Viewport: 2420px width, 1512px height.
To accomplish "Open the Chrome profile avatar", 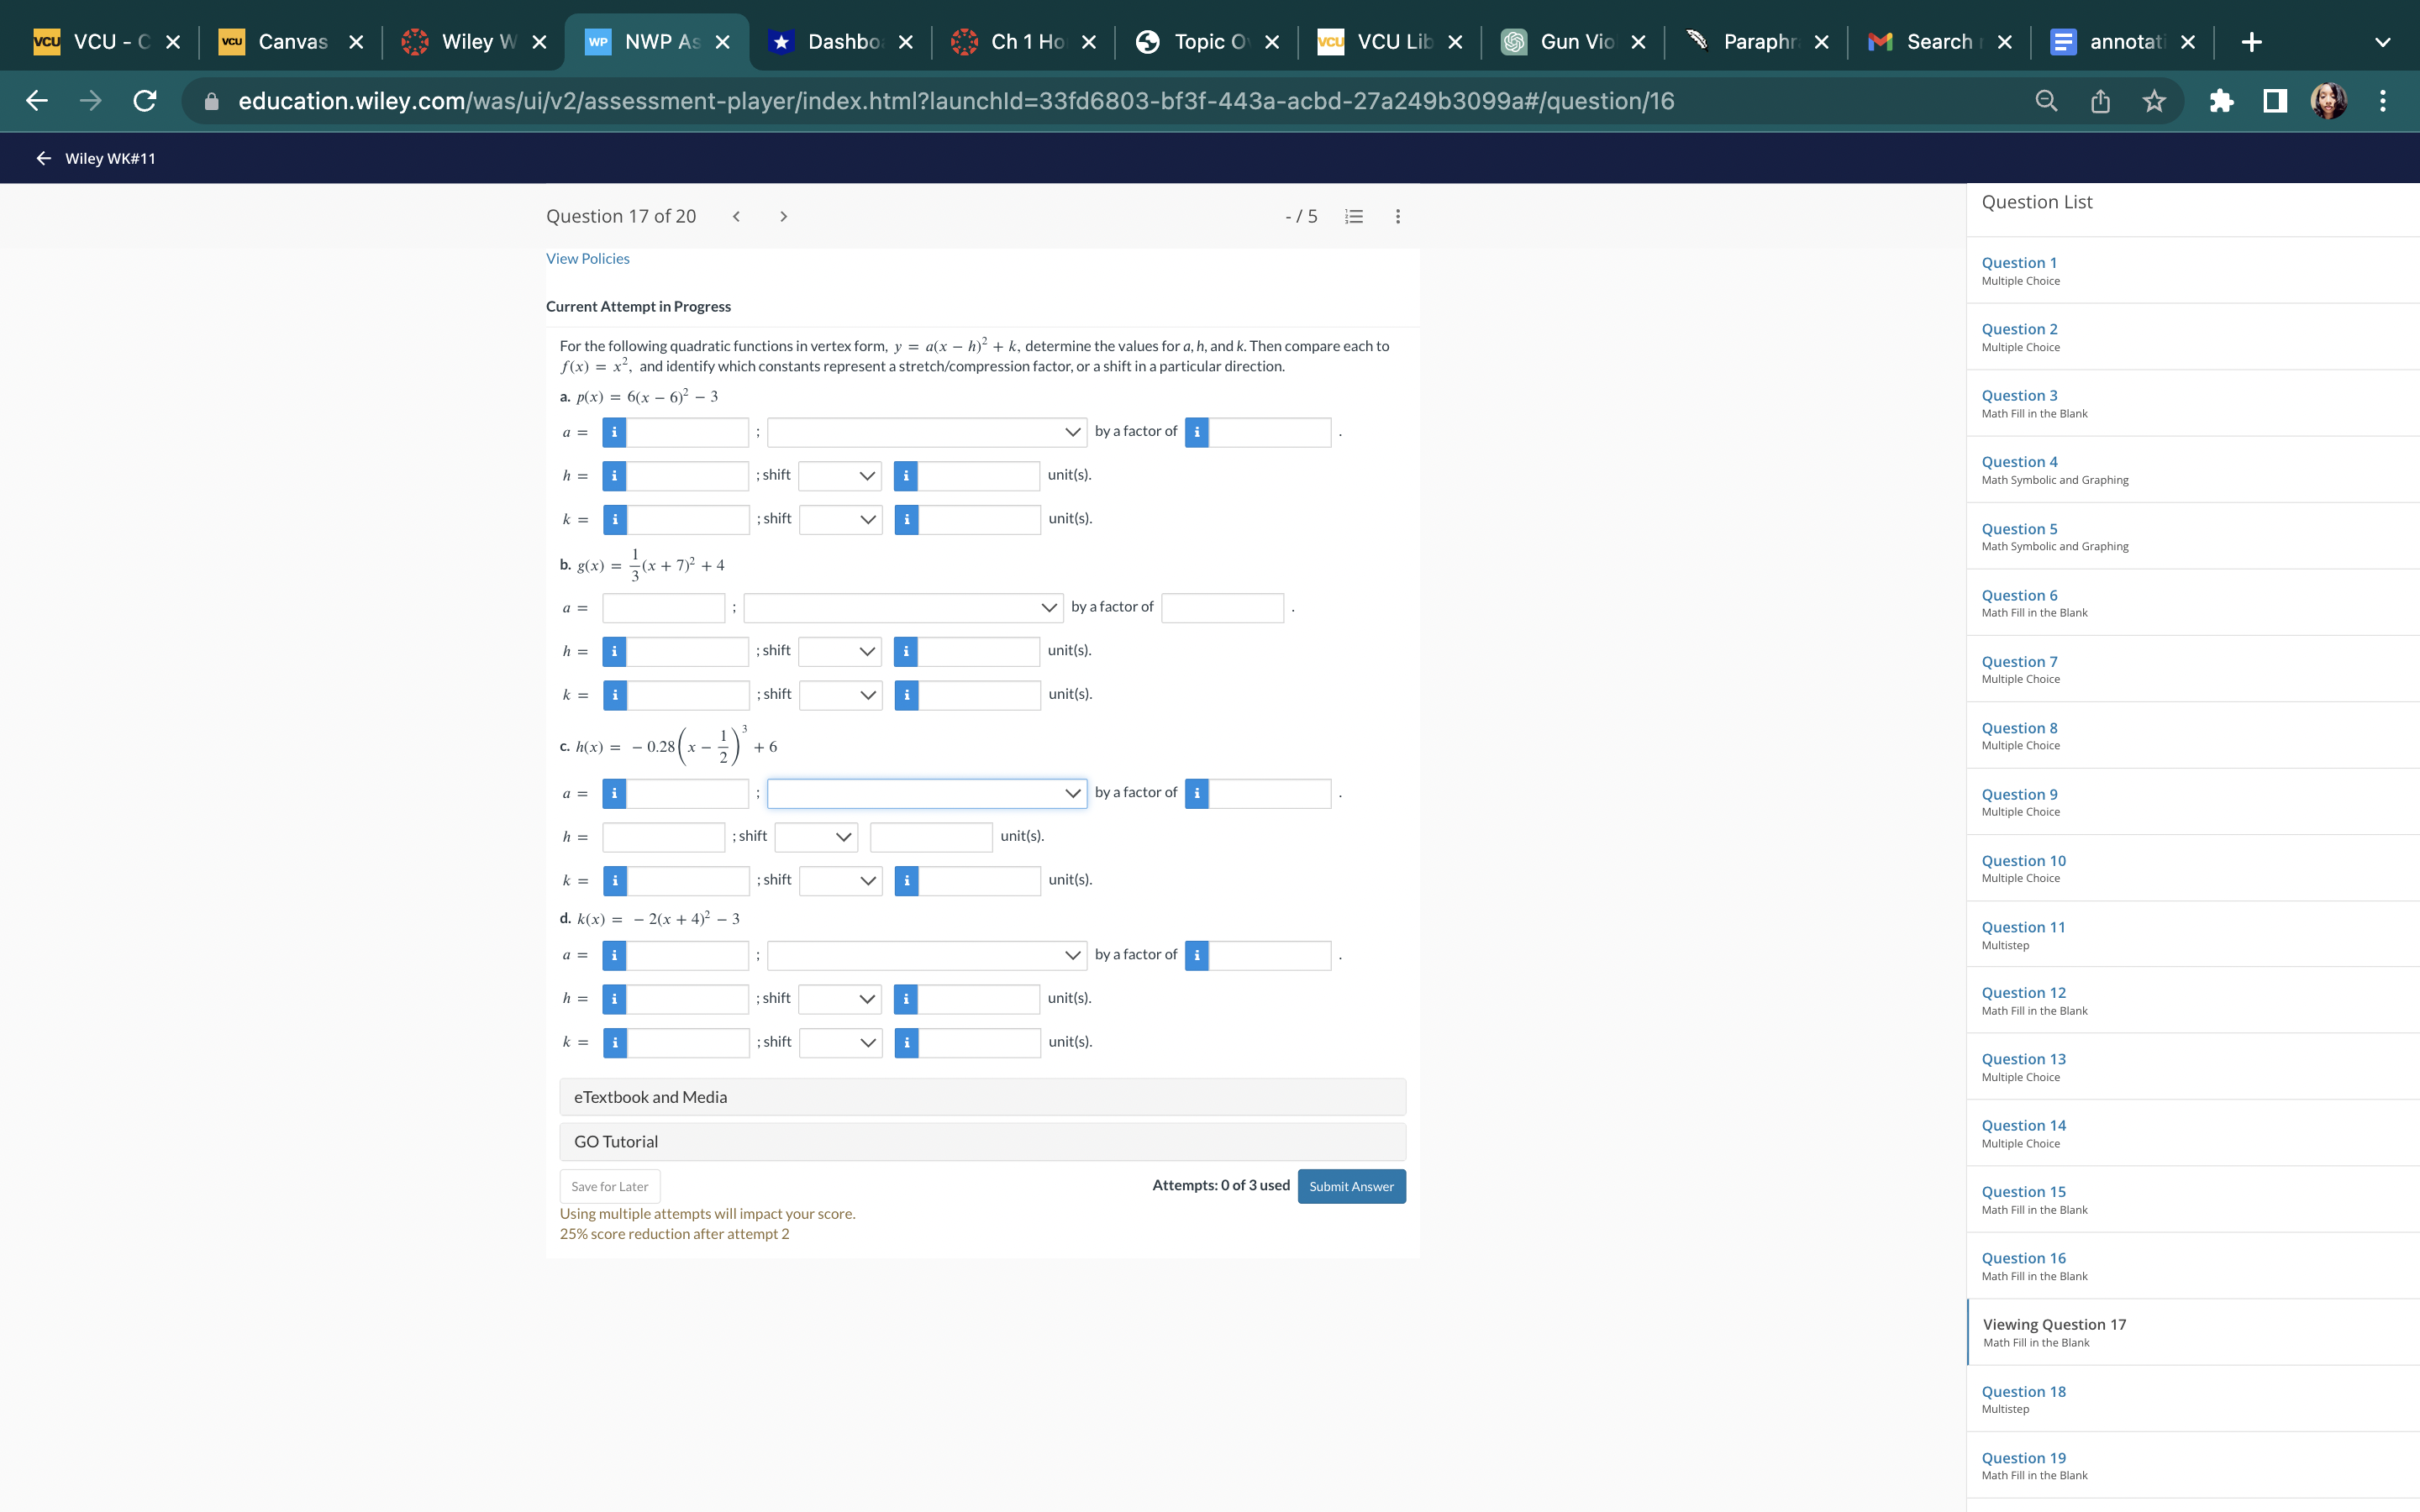I will [2329, 101].
